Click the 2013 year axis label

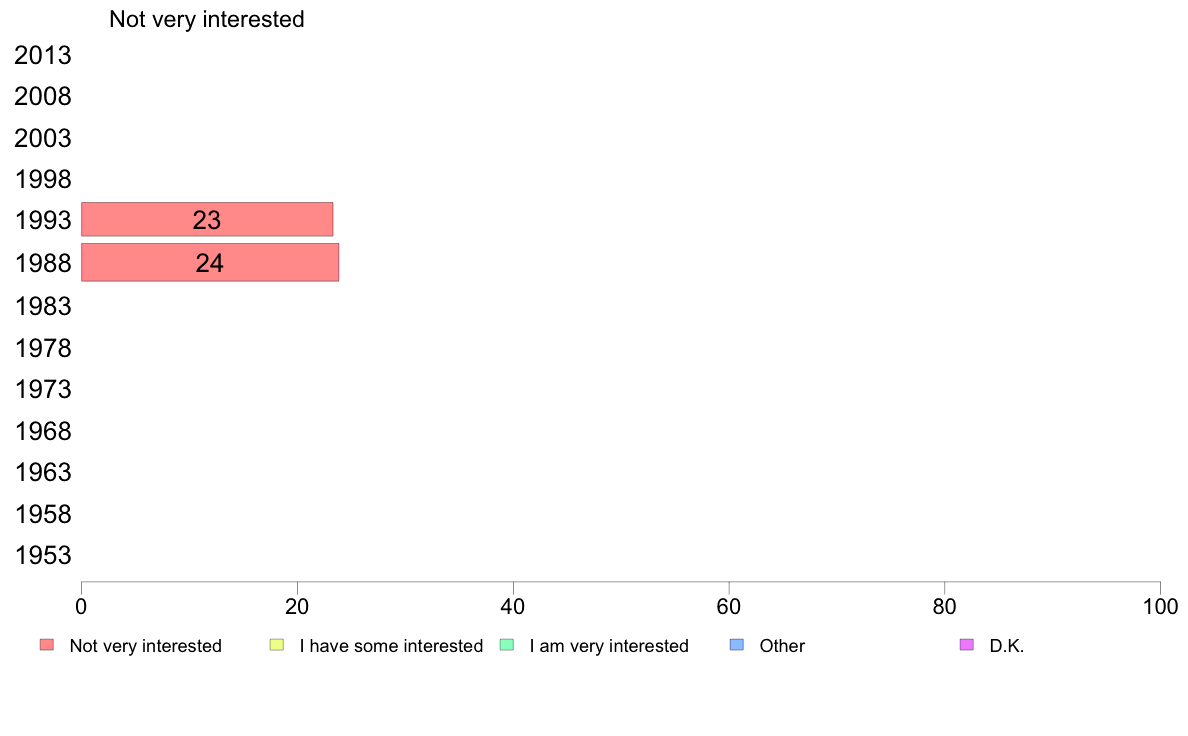(43, 56)
